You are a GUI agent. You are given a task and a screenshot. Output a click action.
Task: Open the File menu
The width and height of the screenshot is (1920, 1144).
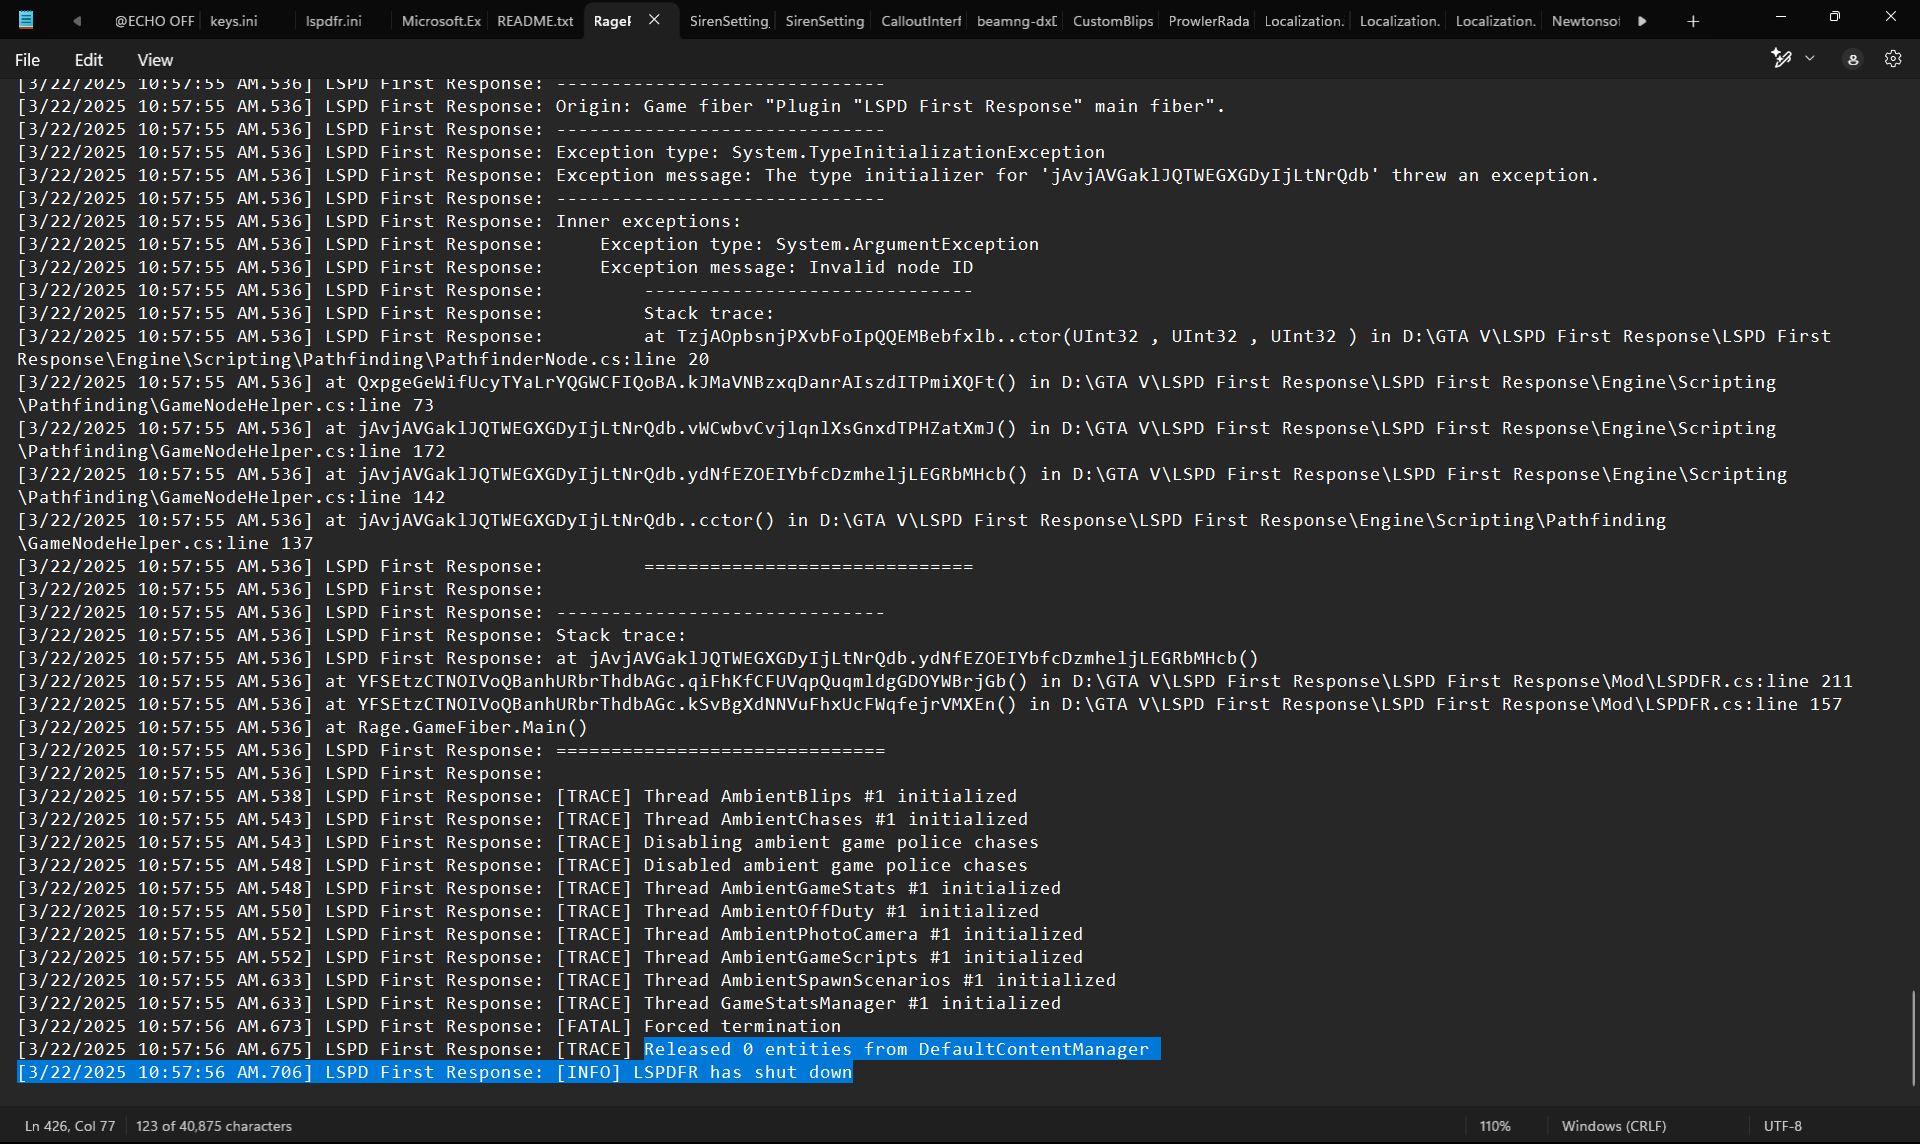pos(28,60)
